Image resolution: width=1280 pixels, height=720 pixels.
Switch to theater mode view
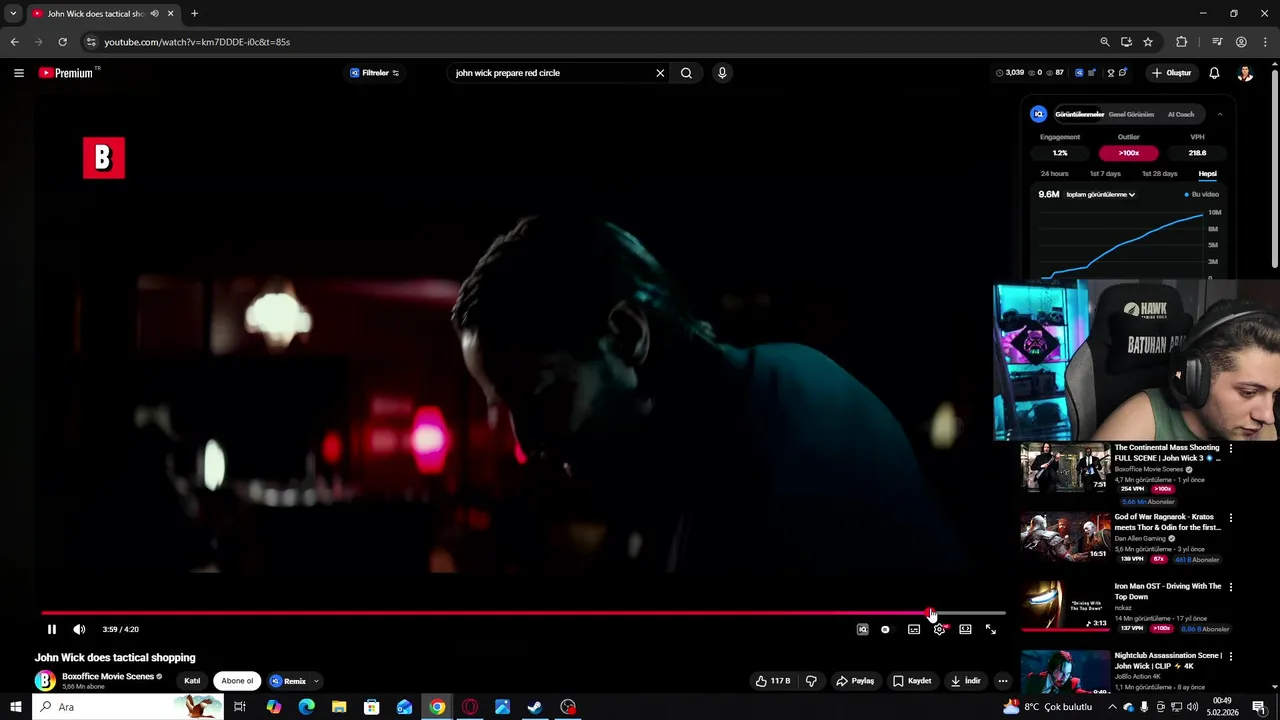tap(965, 629)
